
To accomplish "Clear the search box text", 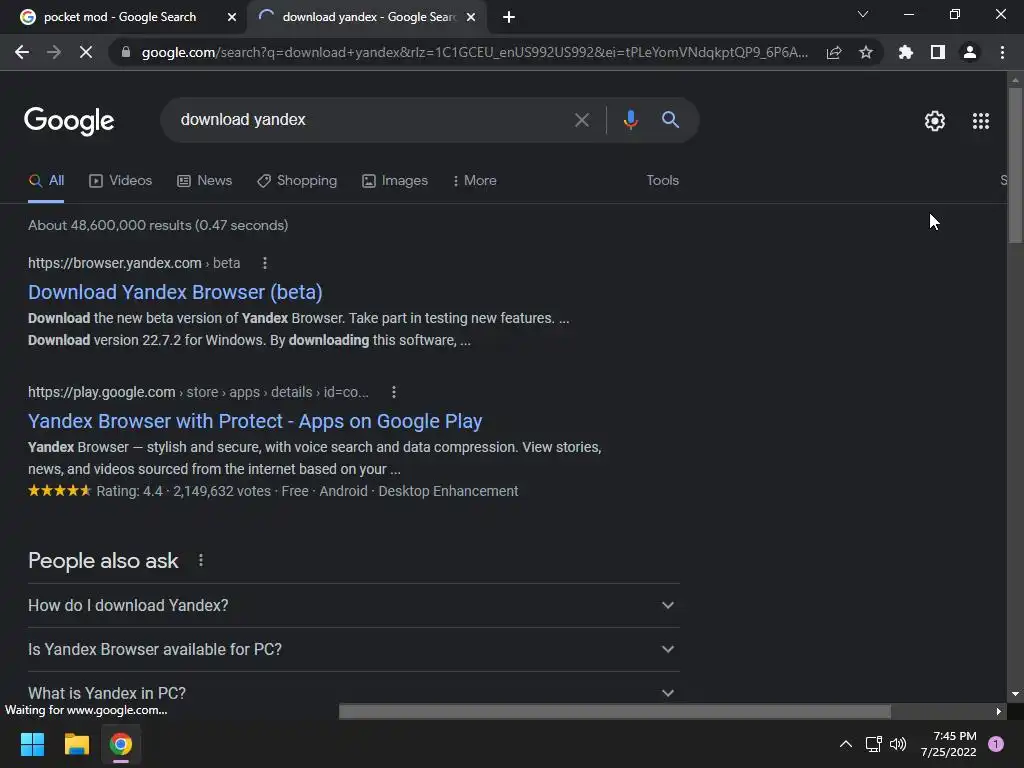I will pyautogui.click(x=582, y=120).
